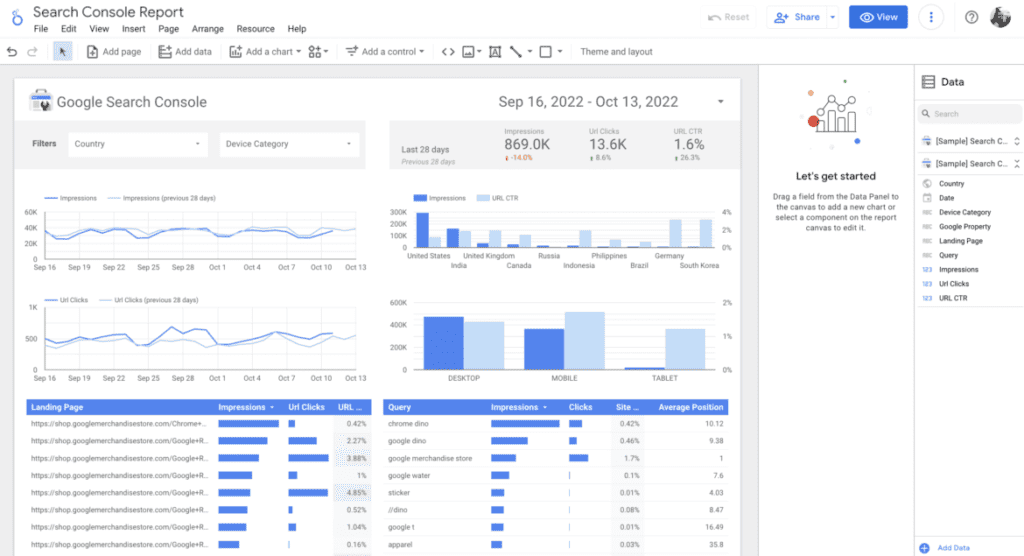Open the Share options dropdown arrow
Image resolution: width=1024 pixels, height=556 pixels.
tap(833, 17)
